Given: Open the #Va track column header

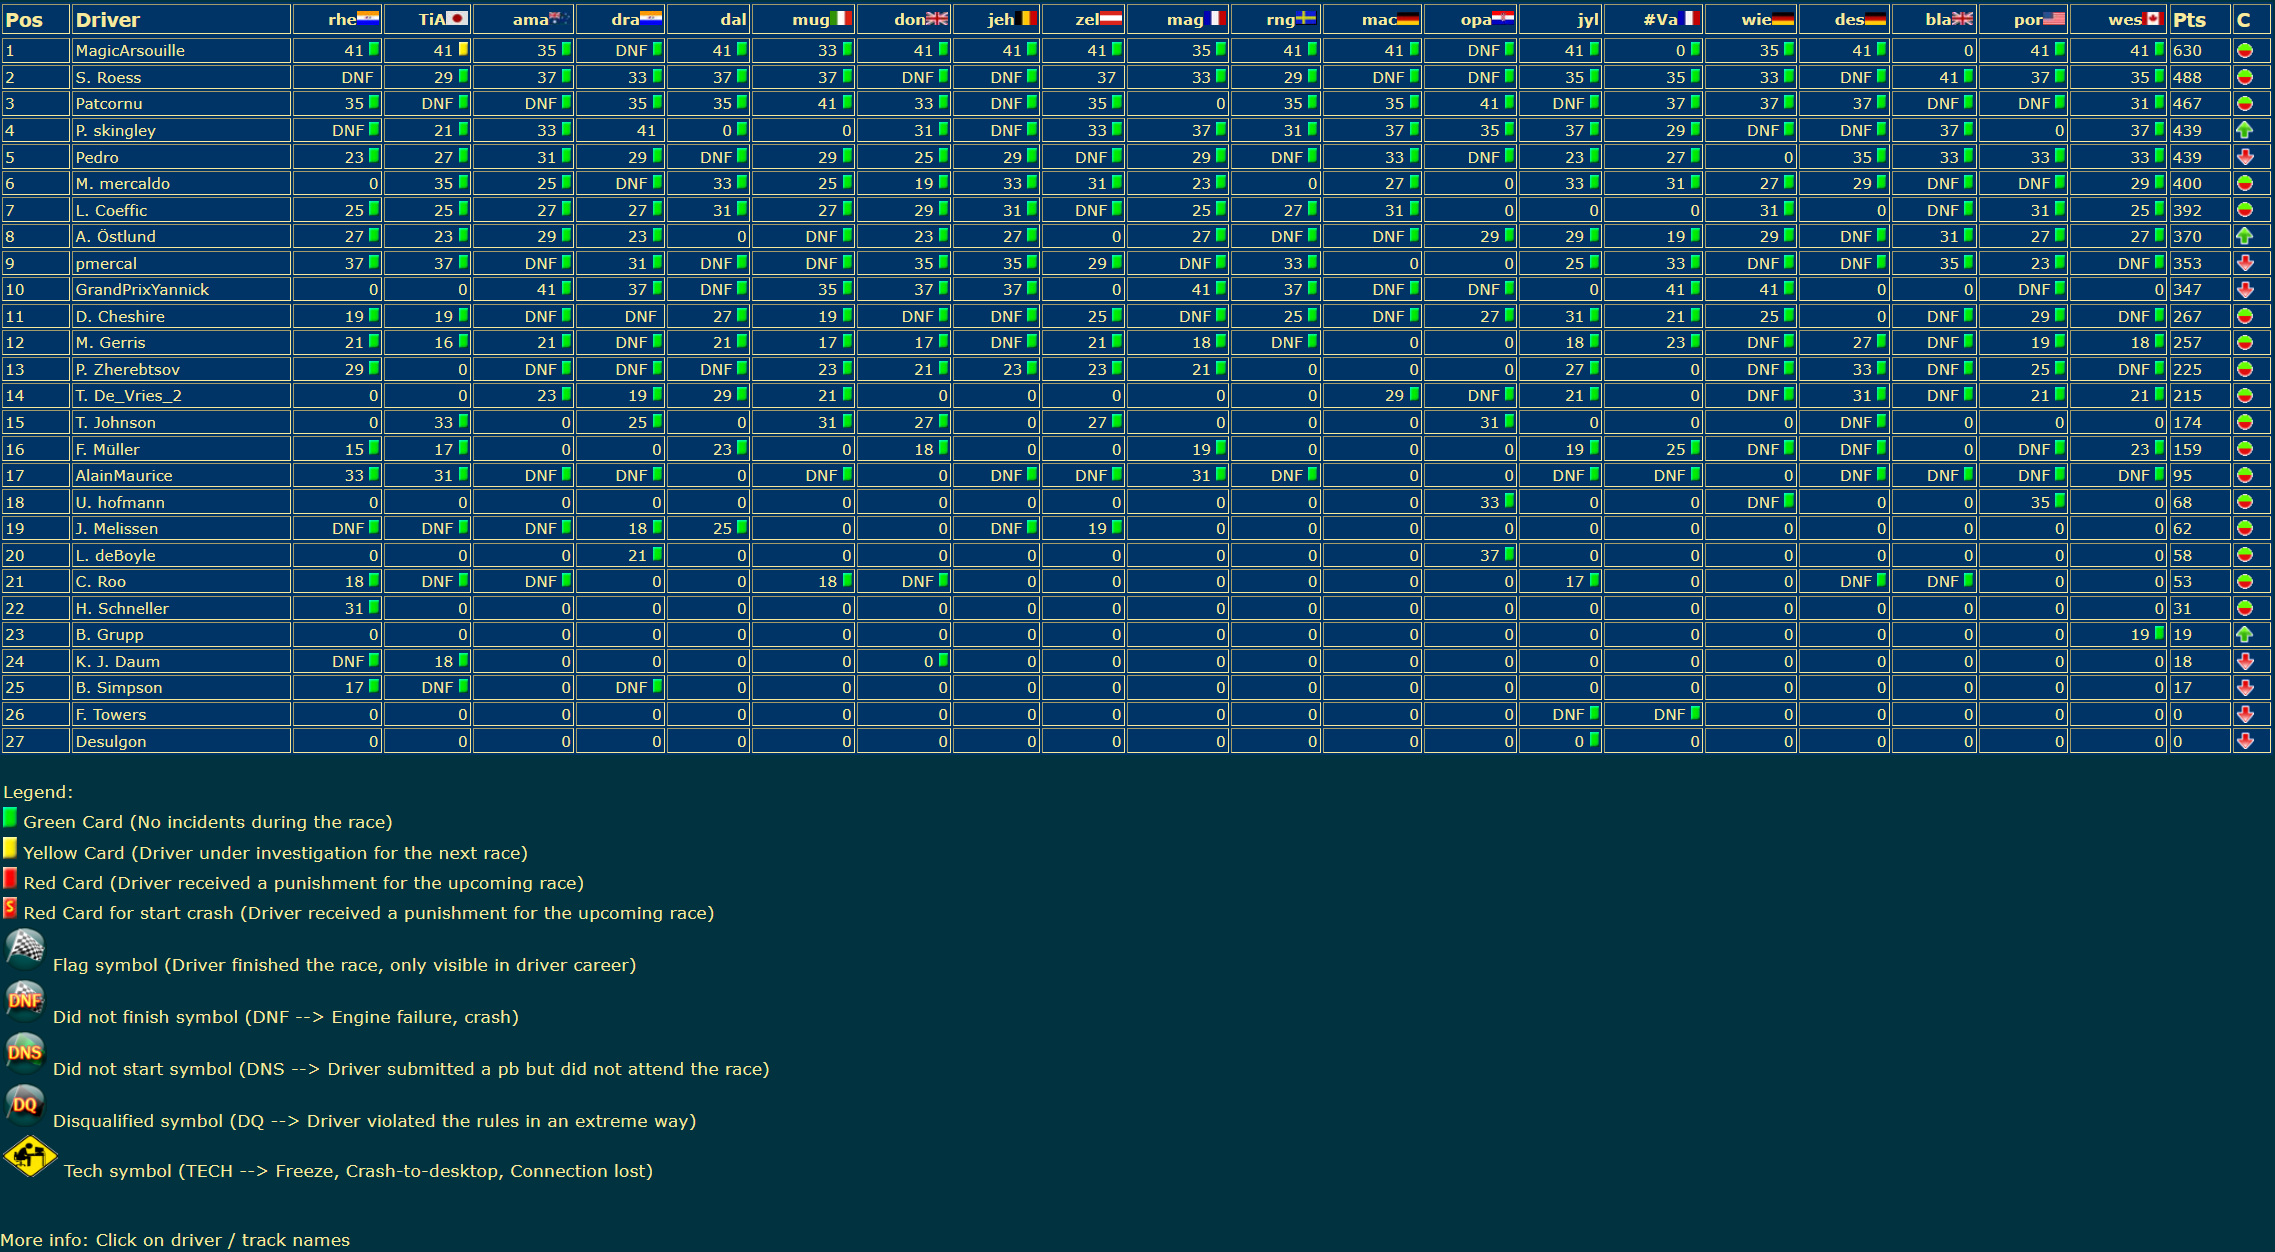Looking at the screenshot, I should tap(1660, 19).
